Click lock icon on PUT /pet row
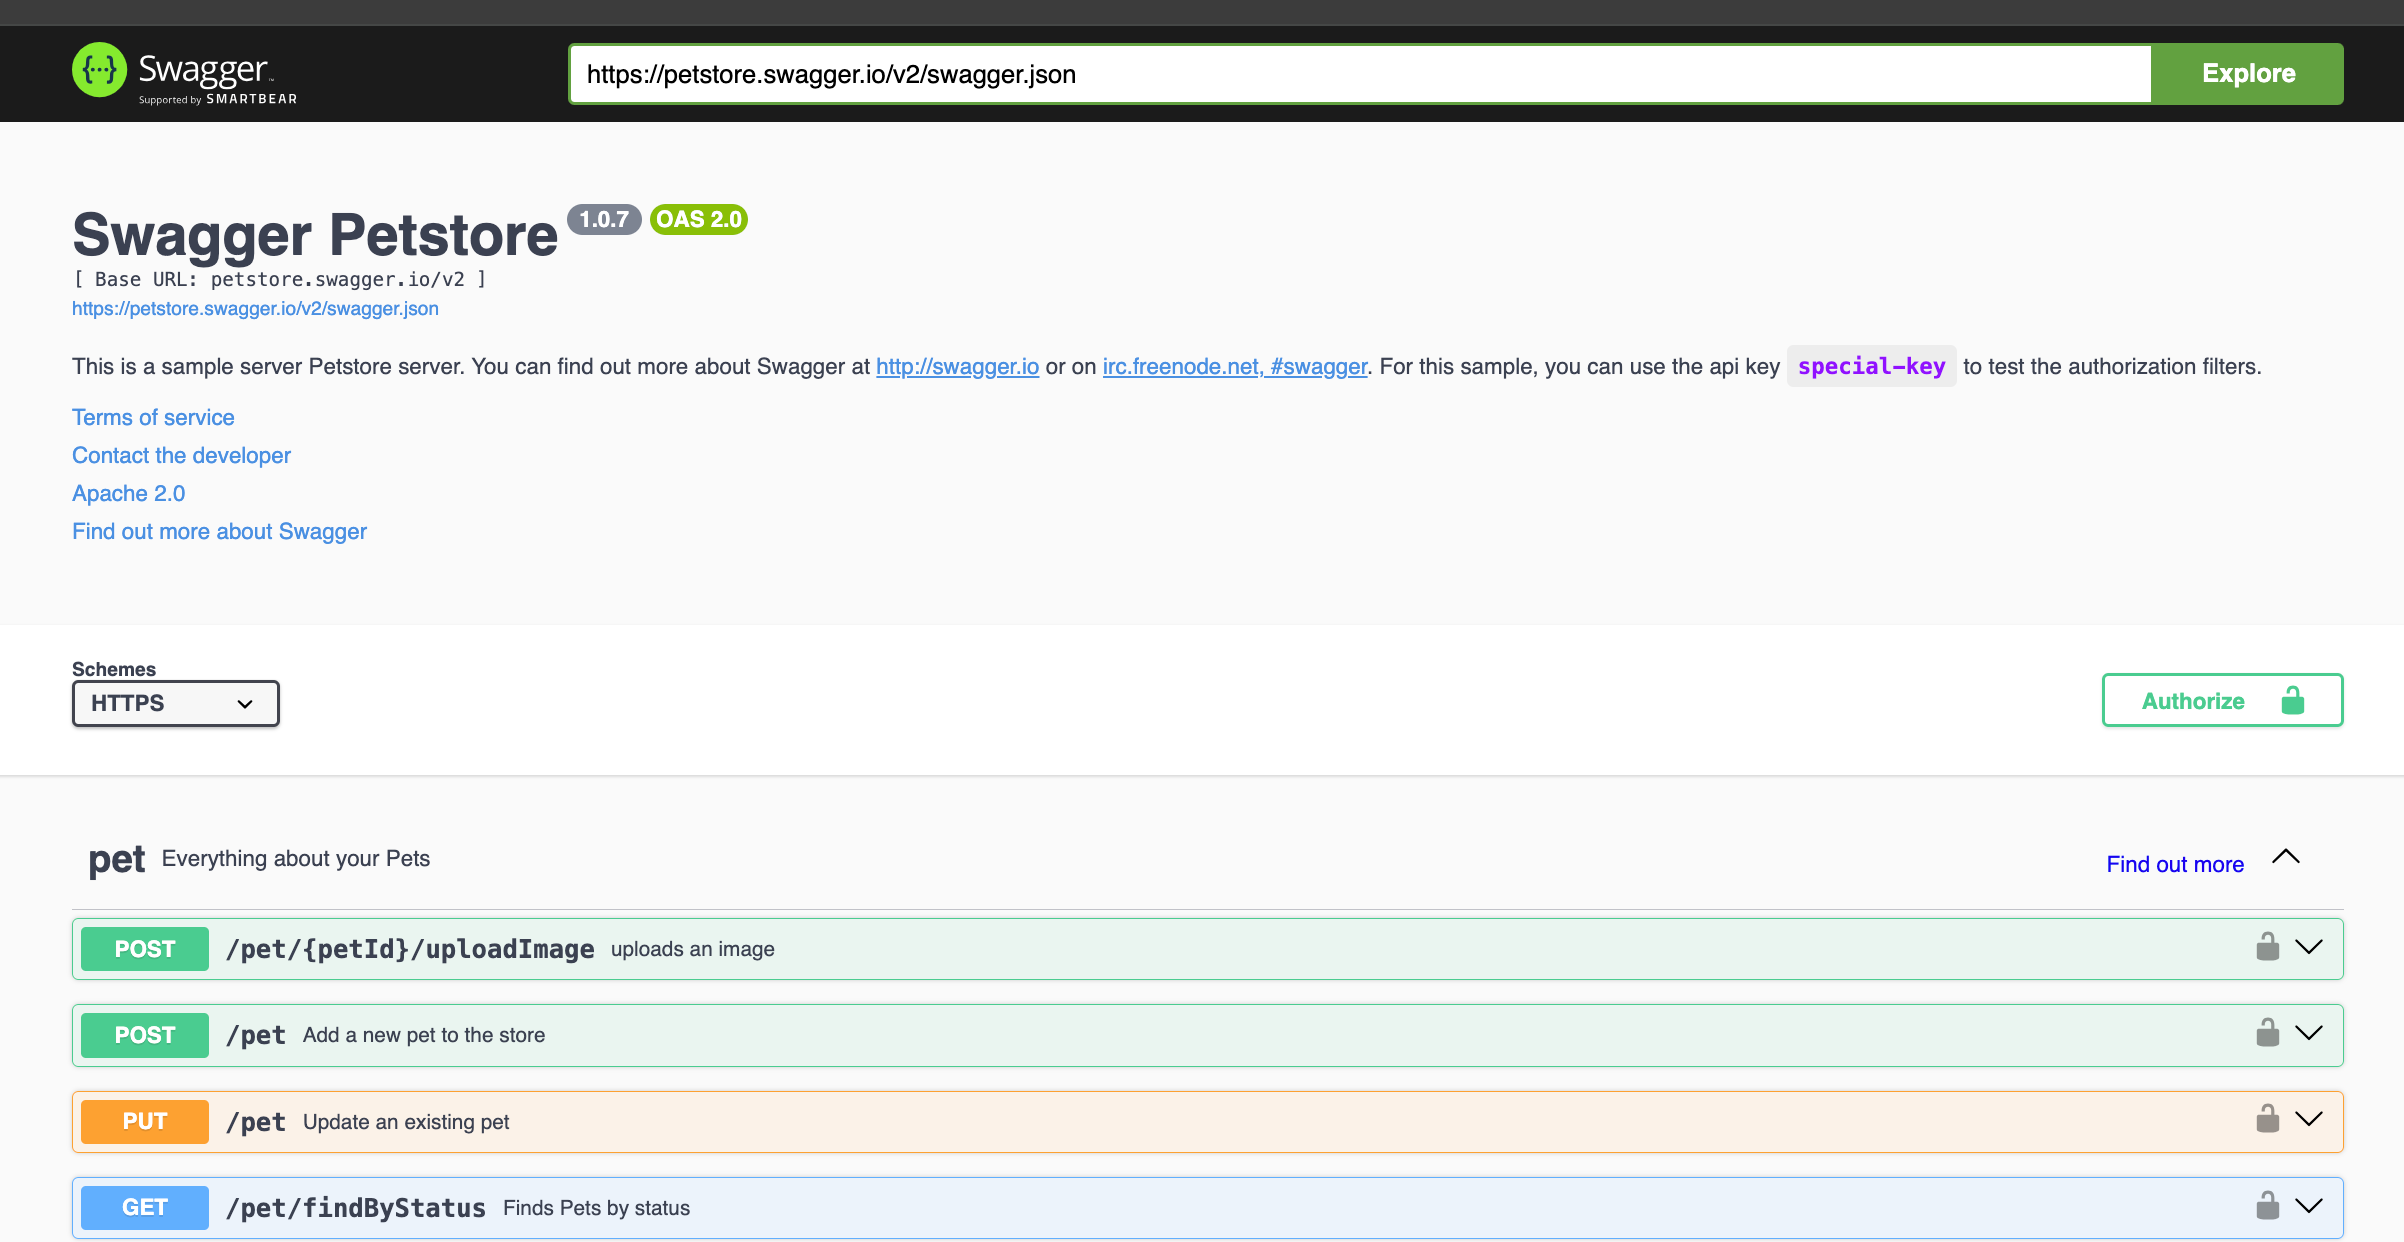 click(x=2267, y=1119)
